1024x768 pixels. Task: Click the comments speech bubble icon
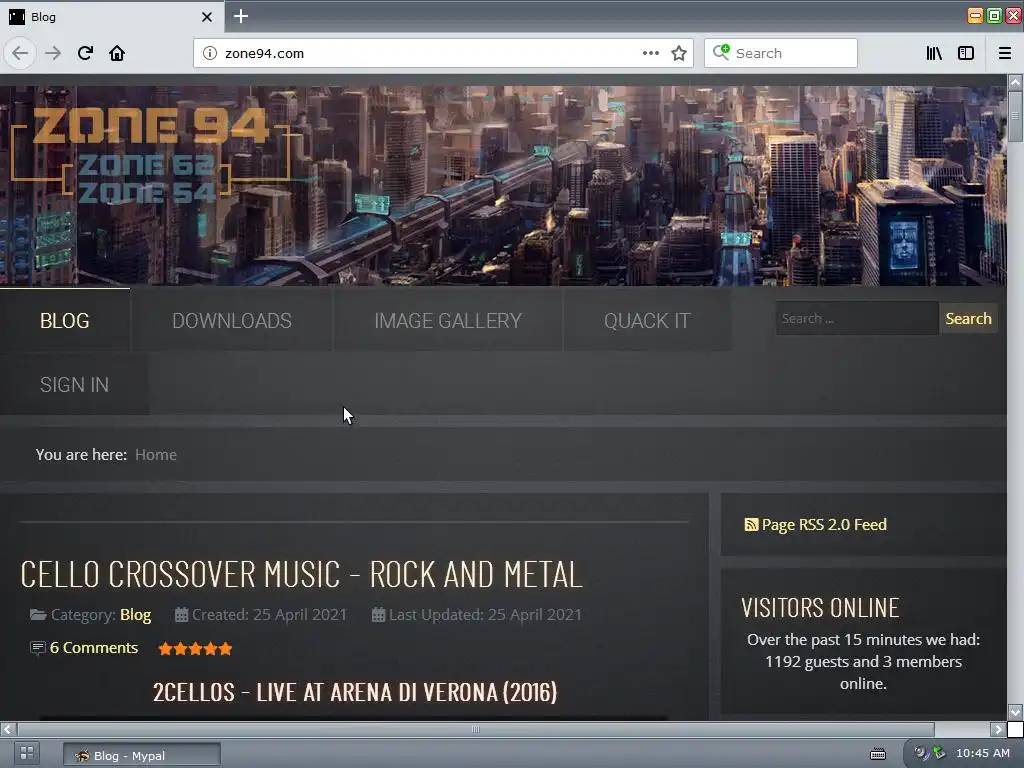point(37,648)
